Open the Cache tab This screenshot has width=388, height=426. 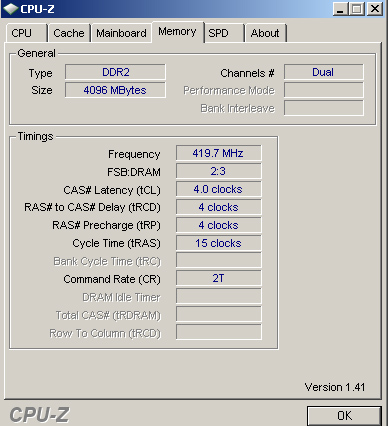click(69, 33)
